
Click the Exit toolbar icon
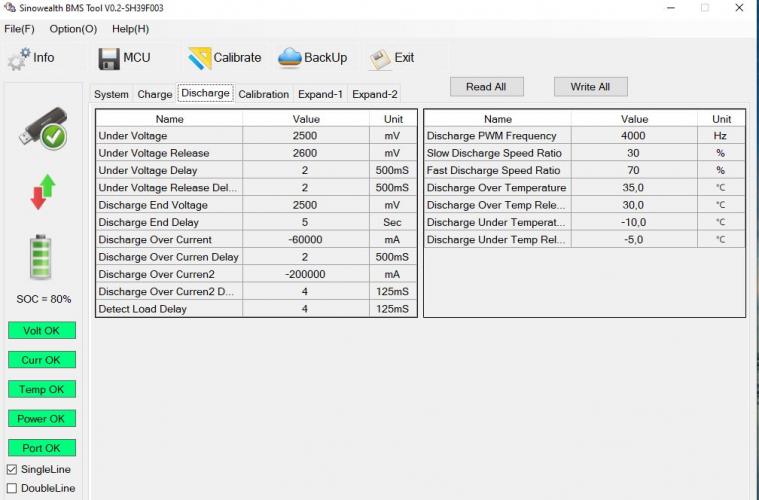point(379,58)
